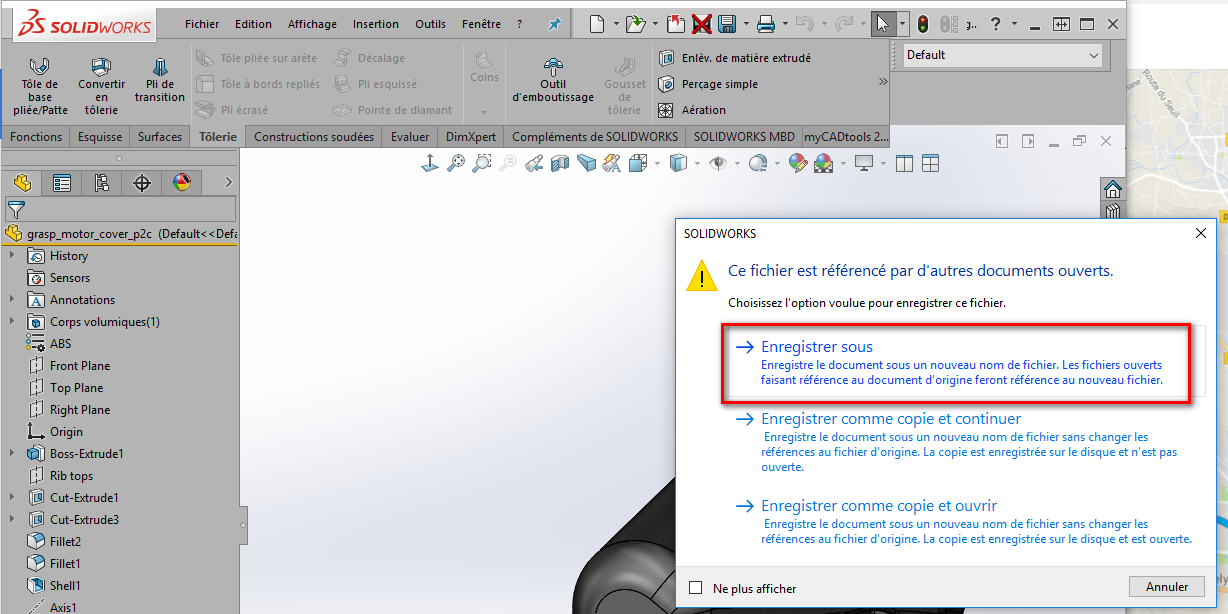Click the Print icon

click(x=766, y=24)
